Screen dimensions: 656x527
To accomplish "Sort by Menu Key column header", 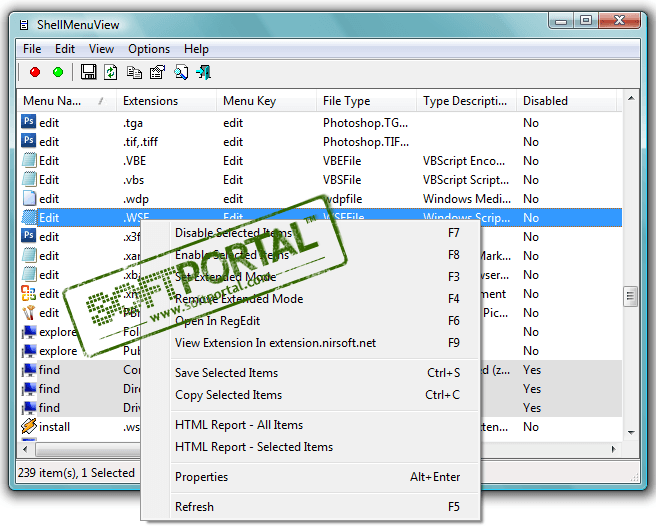I will [x=266, y=101].
